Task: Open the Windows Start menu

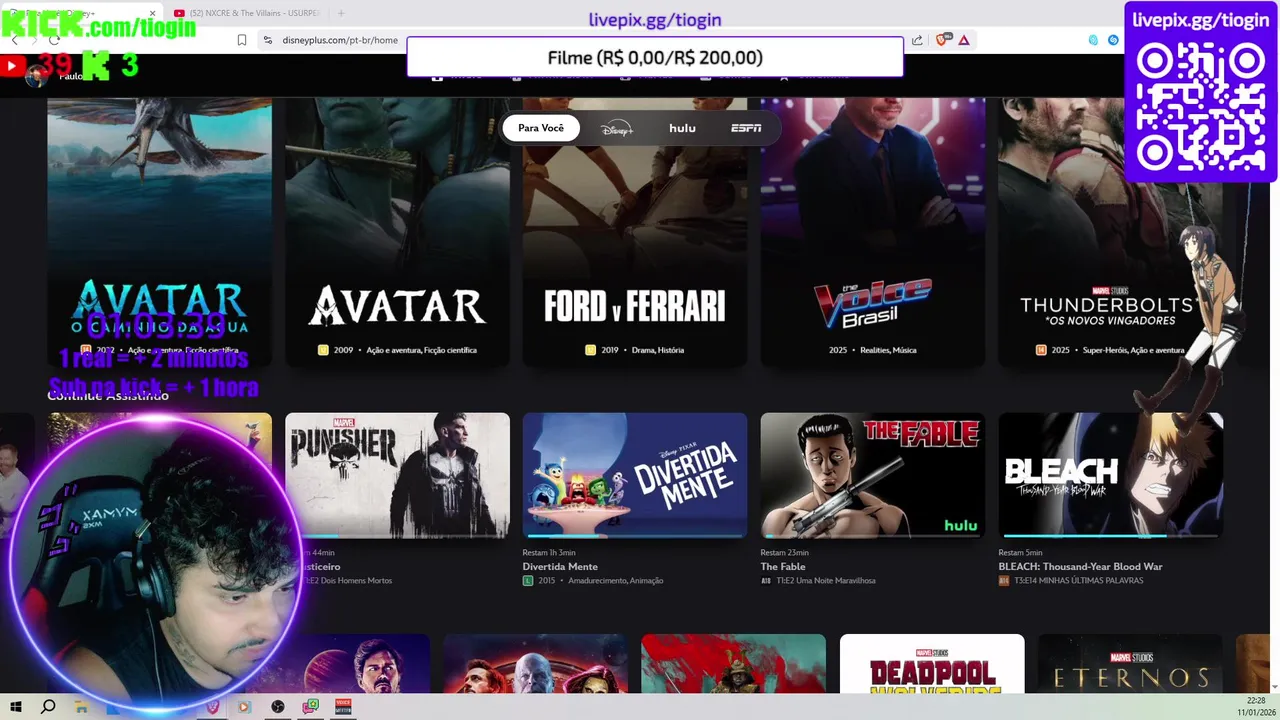Action: pos(16,707)
